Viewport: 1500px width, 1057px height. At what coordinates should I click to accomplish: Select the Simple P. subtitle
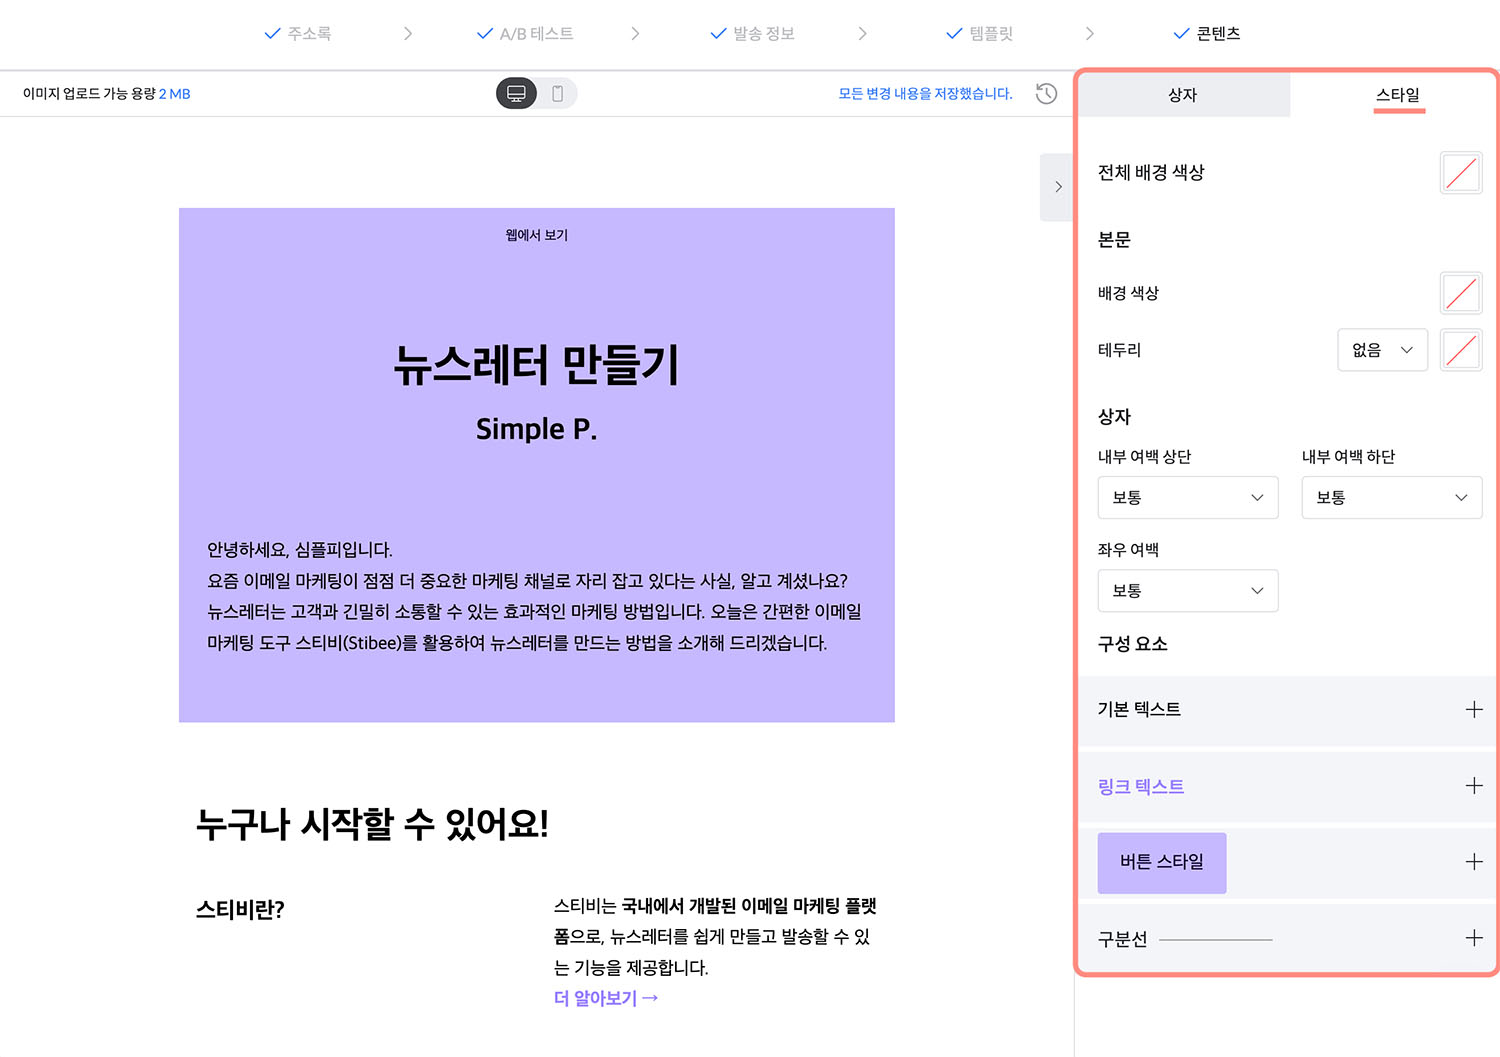click(x=537, y=429)
